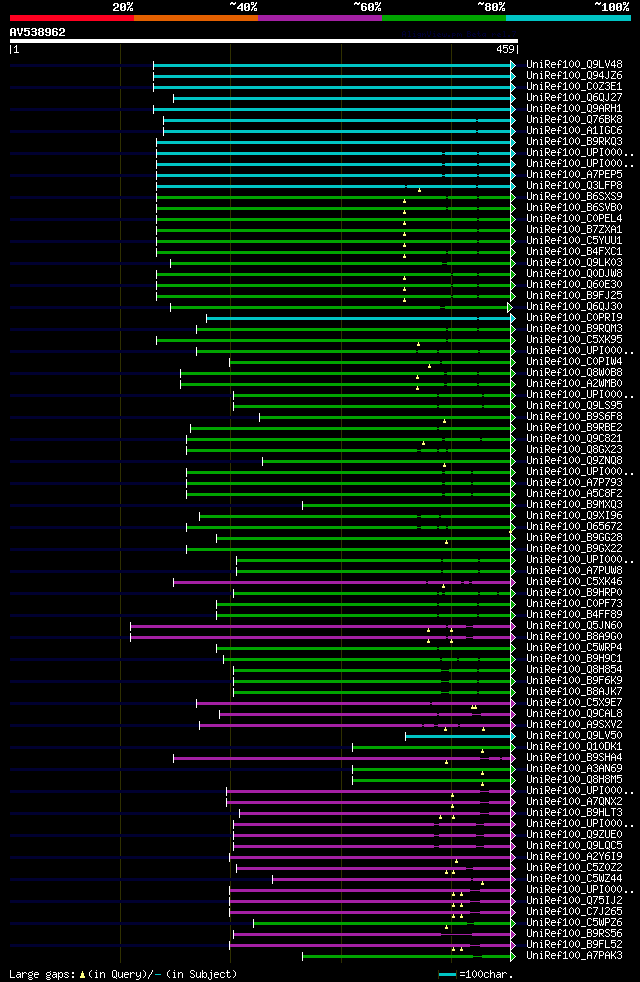This screenshot has height=982, width=640.
Task: Open the UniRef100_Q9ZUE0 hit
Action: coord(574,835)
